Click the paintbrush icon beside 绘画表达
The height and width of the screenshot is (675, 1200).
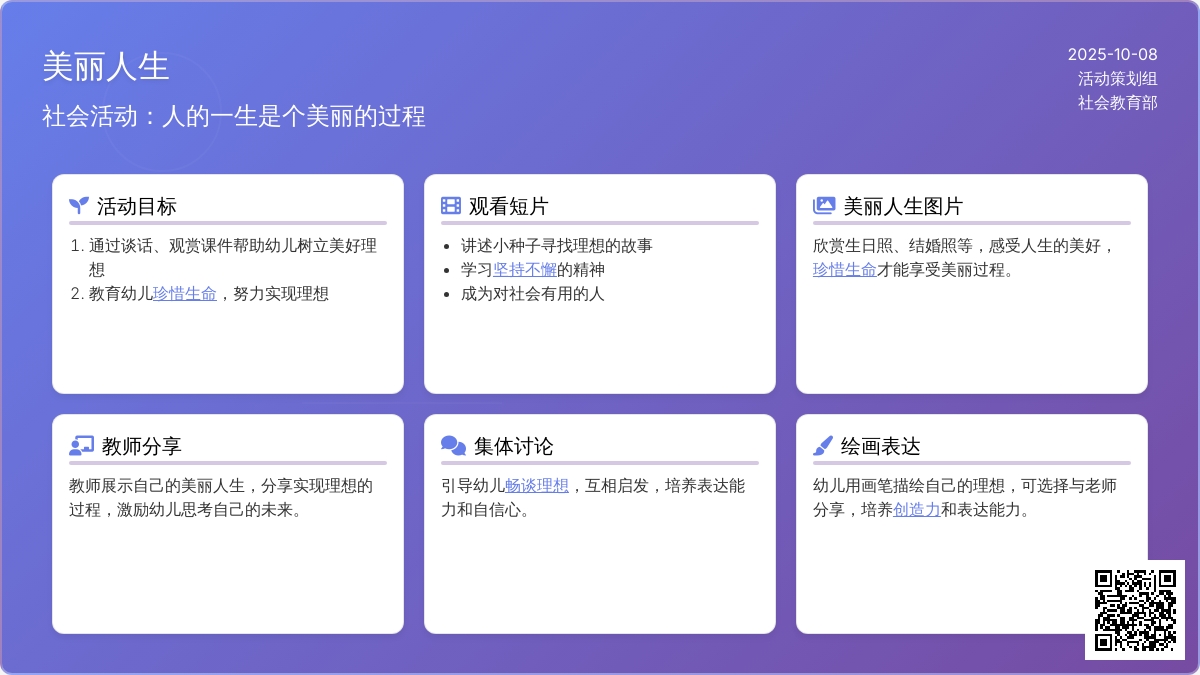823,446
